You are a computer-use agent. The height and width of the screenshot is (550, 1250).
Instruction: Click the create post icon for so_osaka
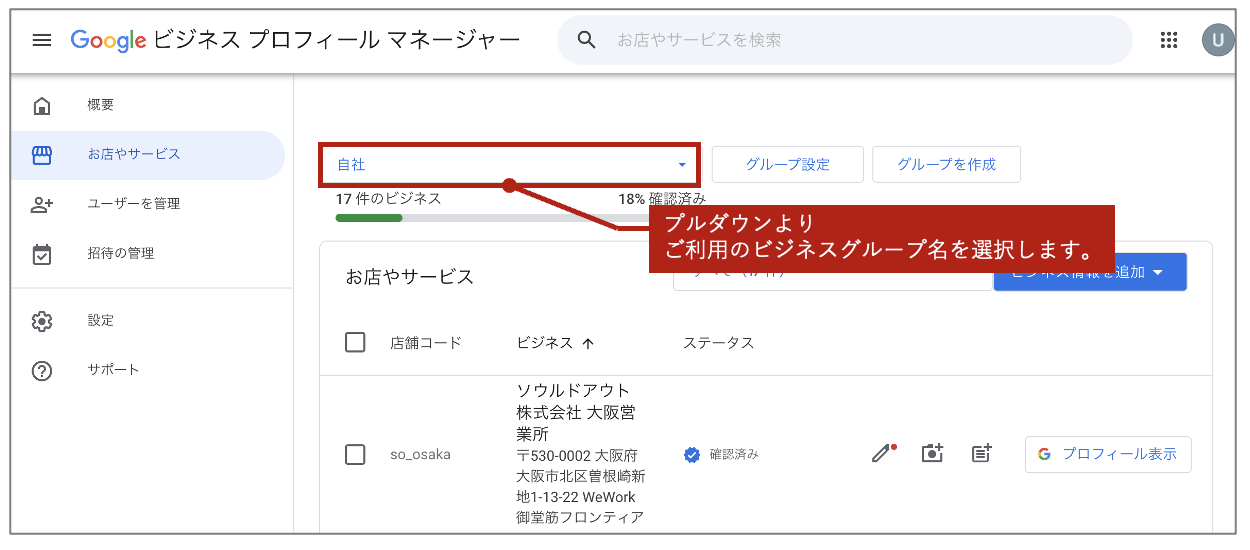click(982, 453)
